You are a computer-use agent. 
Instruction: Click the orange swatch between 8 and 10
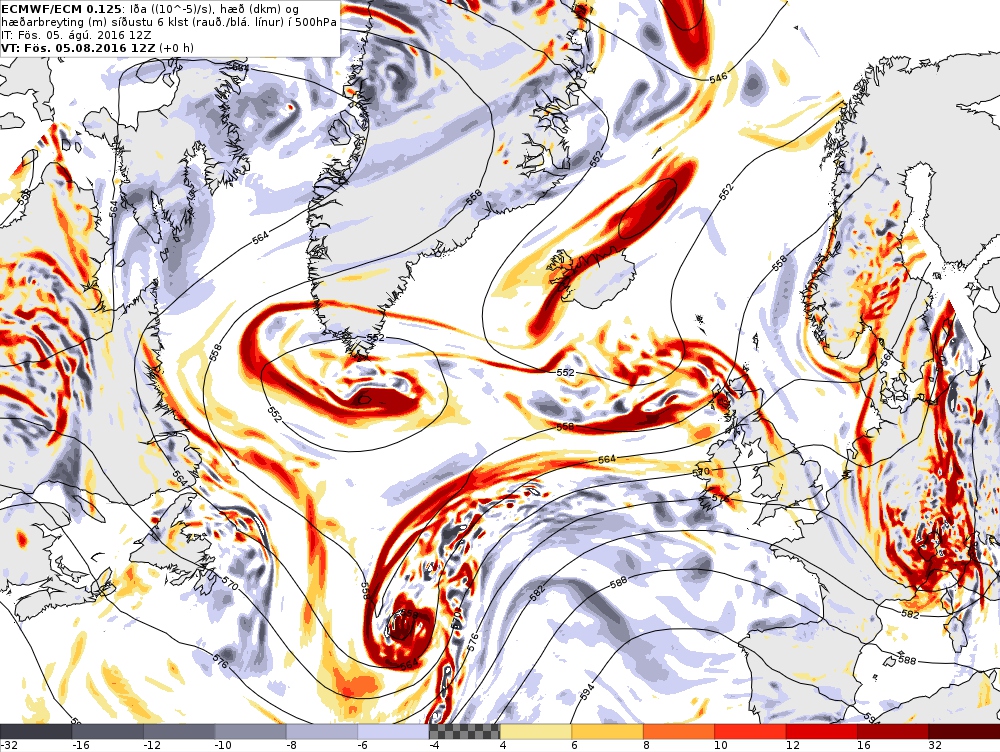(x=679, y=731)
